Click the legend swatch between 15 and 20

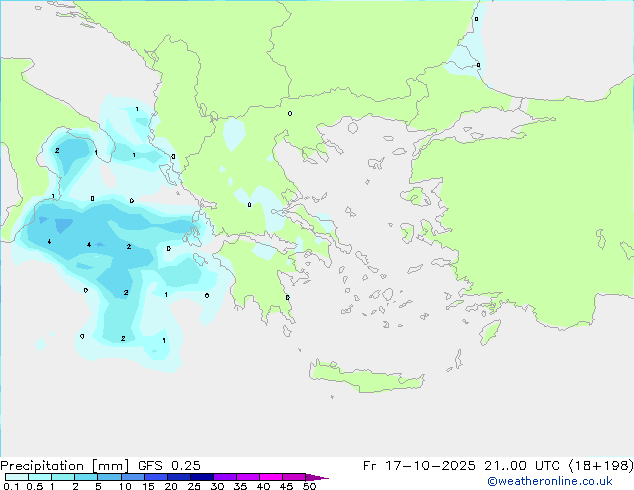[155, 477]
